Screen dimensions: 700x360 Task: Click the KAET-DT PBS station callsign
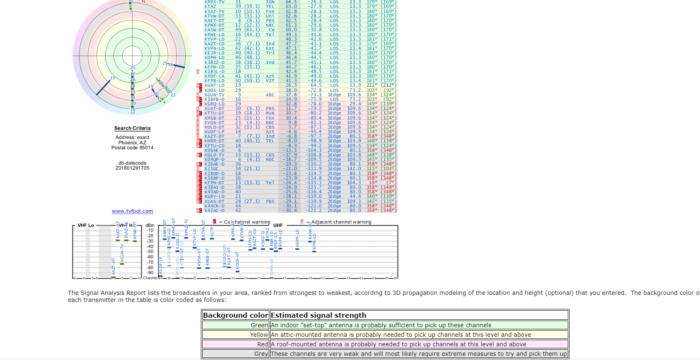[x=214, y=21]
